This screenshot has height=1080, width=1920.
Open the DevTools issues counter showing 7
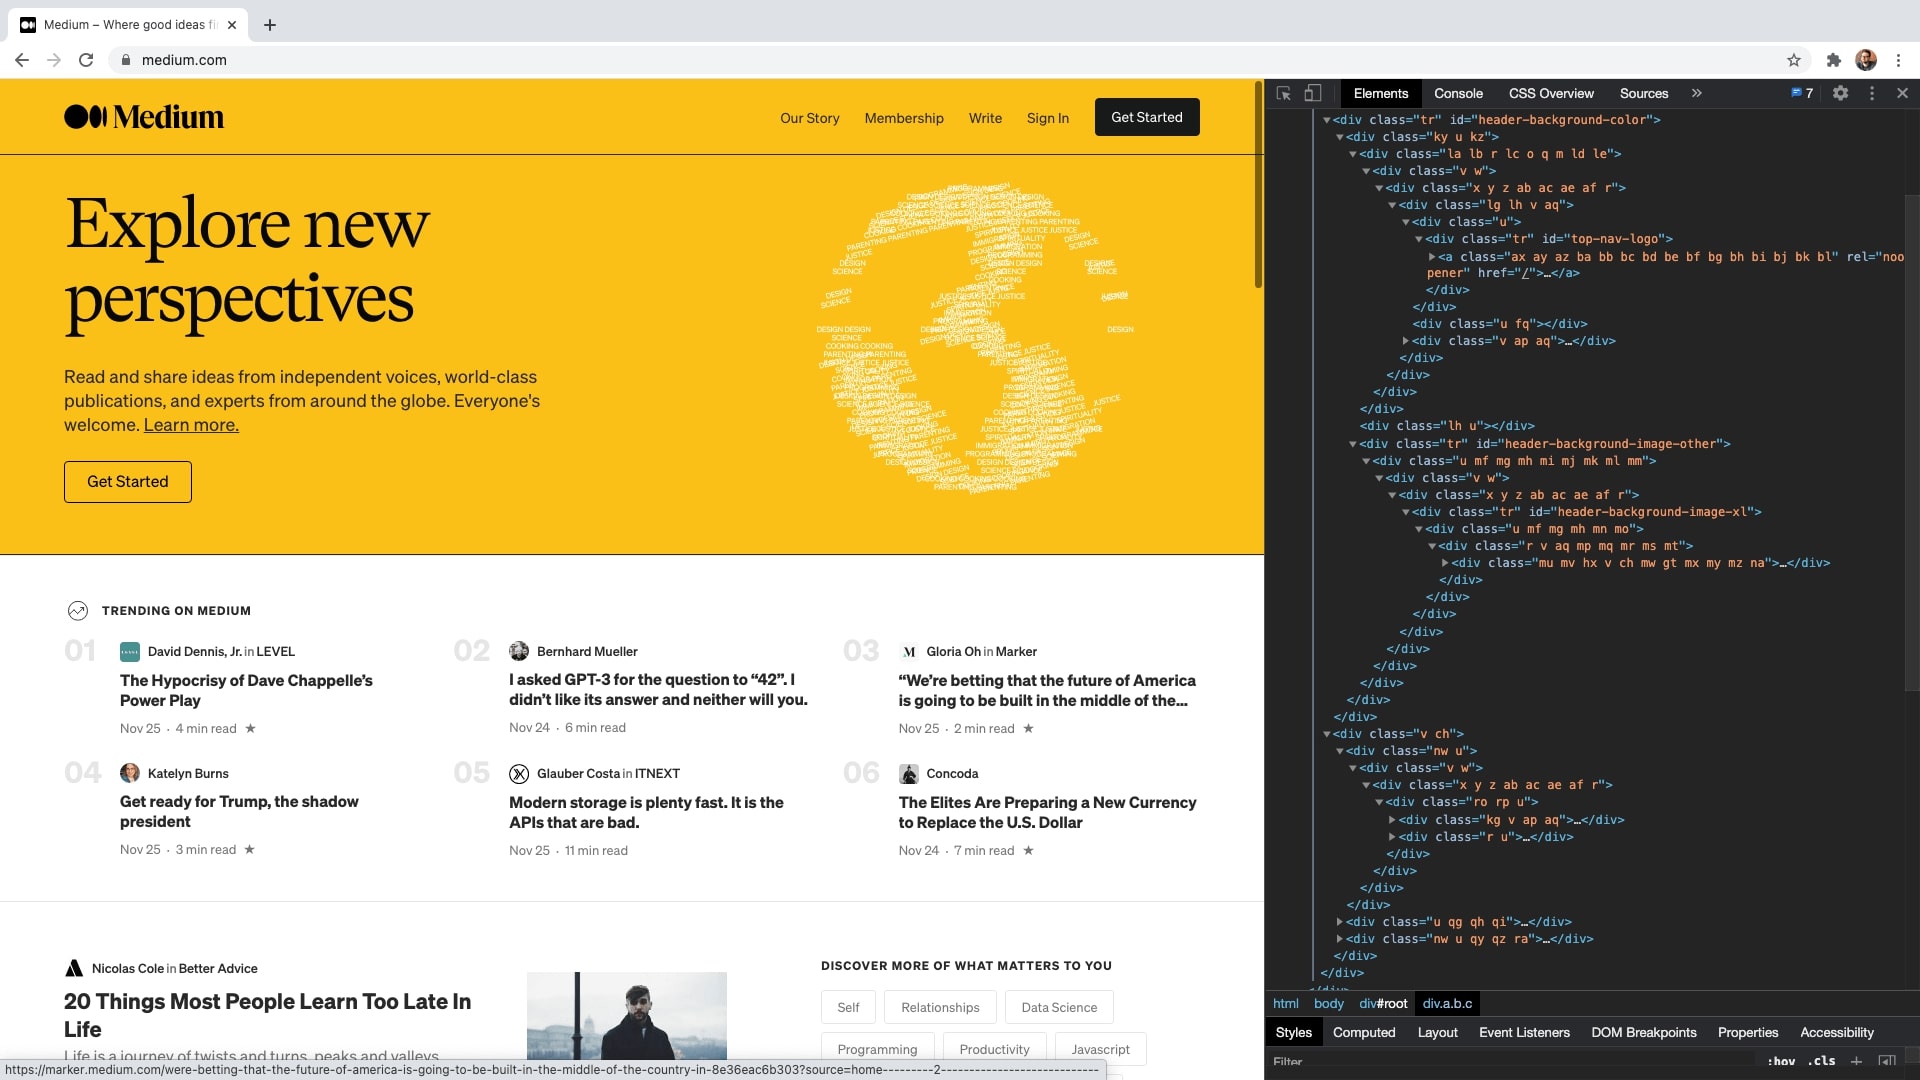pos(1802,93)
